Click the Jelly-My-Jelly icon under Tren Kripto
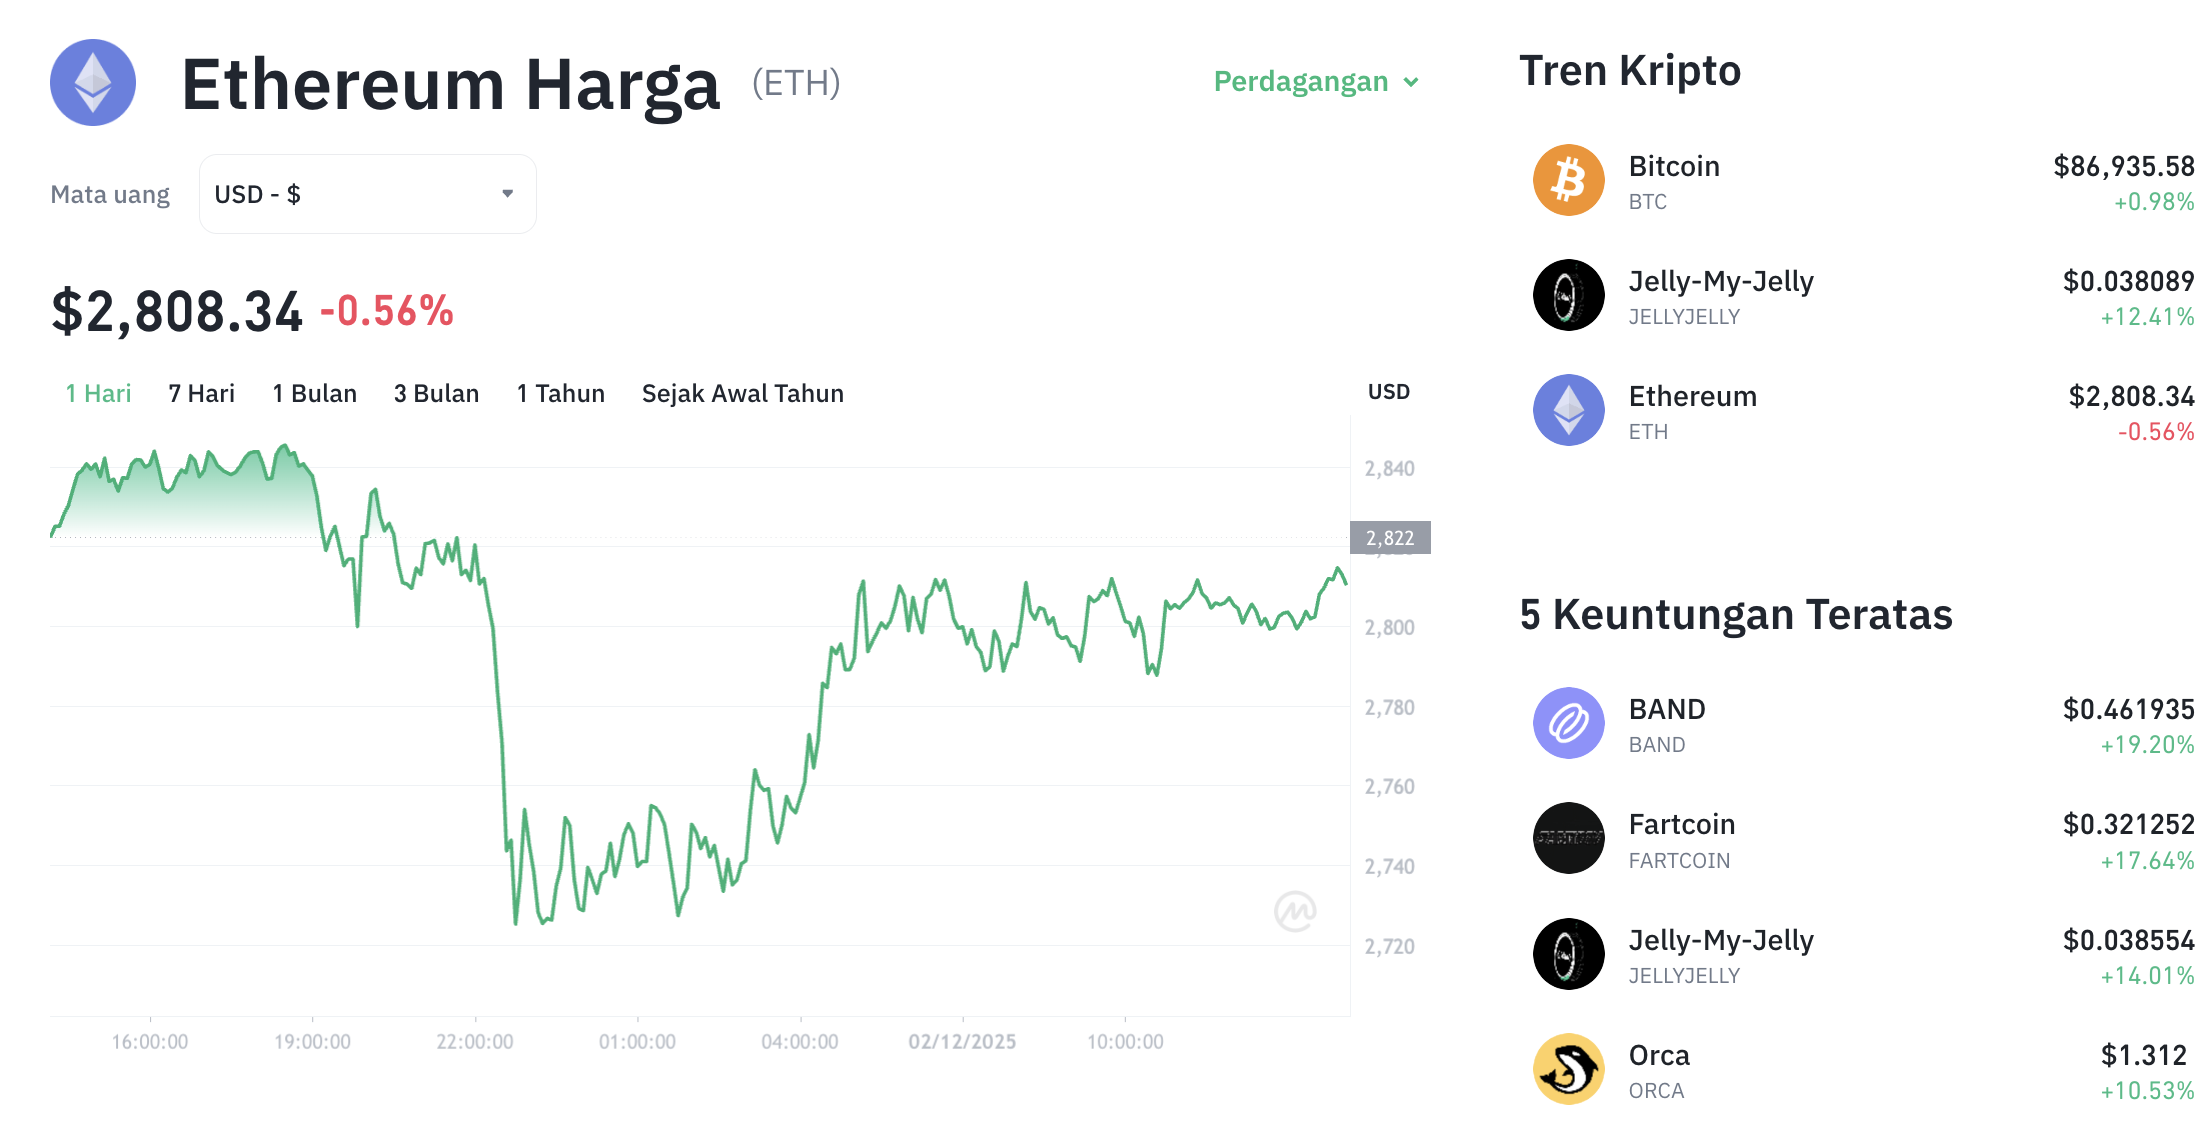Screen dimensions: 2206x1122 (1567, 295)
